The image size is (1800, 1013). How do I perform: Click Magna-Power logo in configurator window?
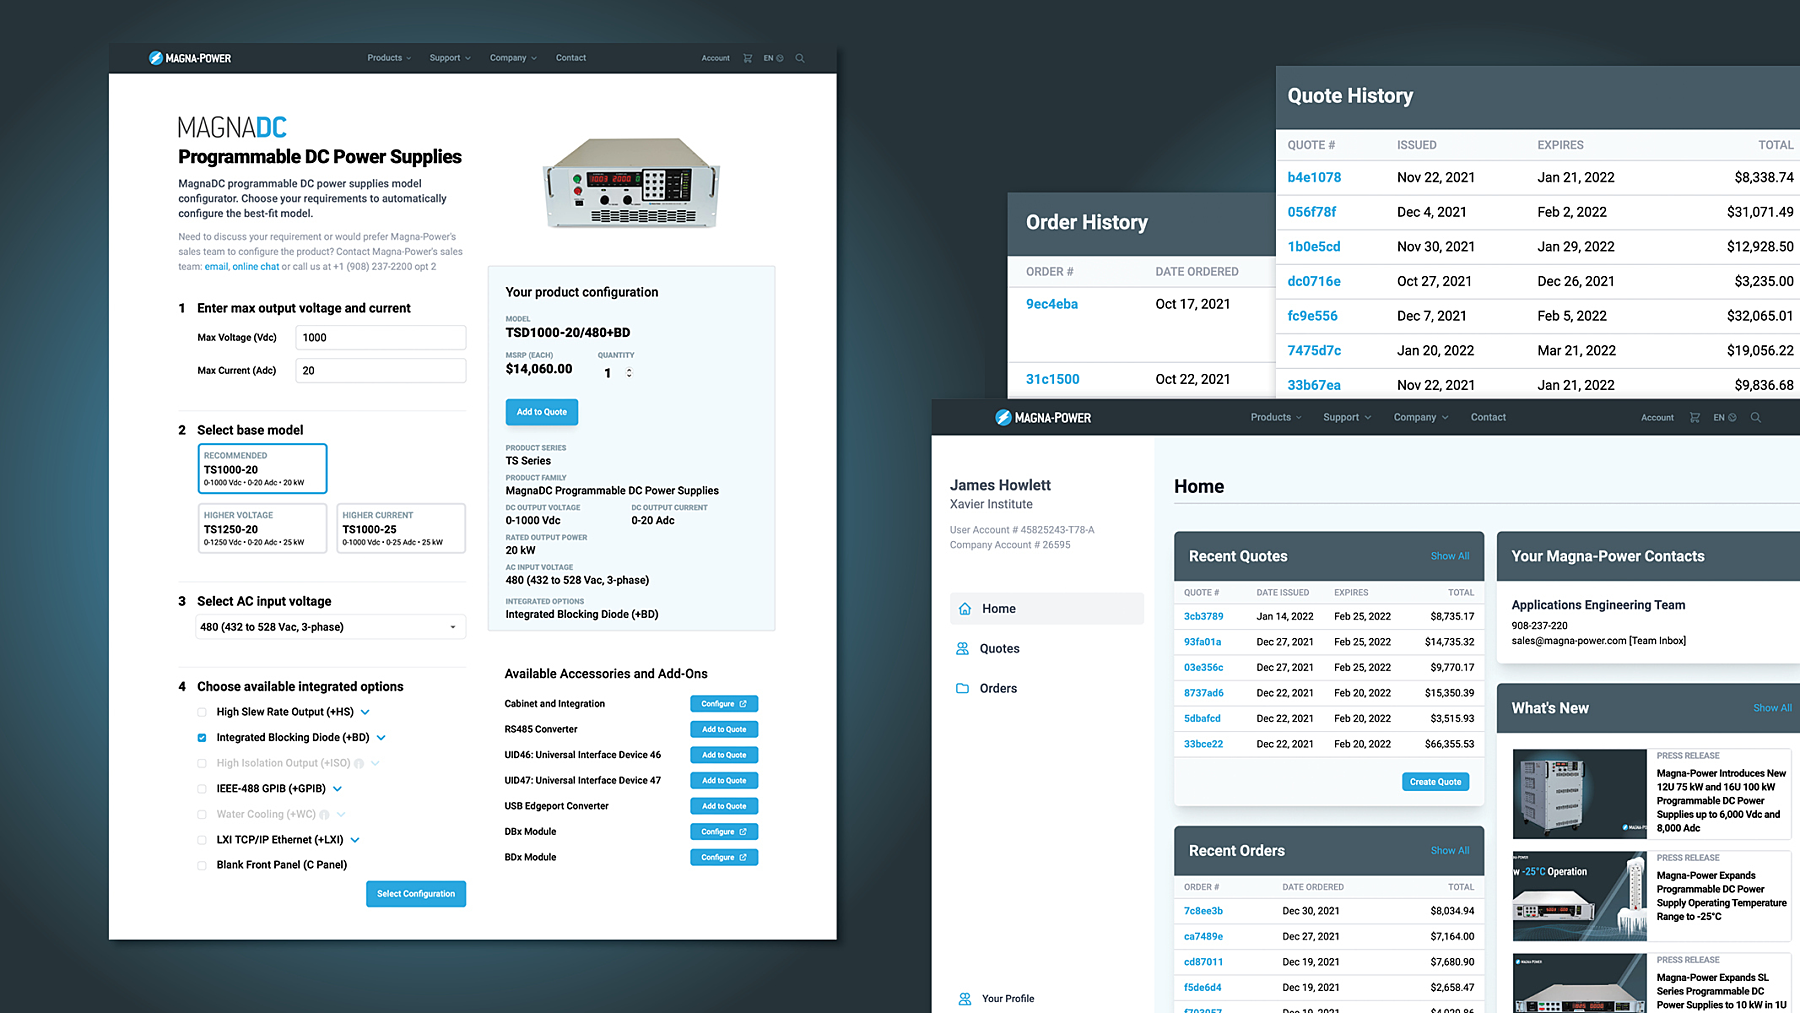coord(190,58)
